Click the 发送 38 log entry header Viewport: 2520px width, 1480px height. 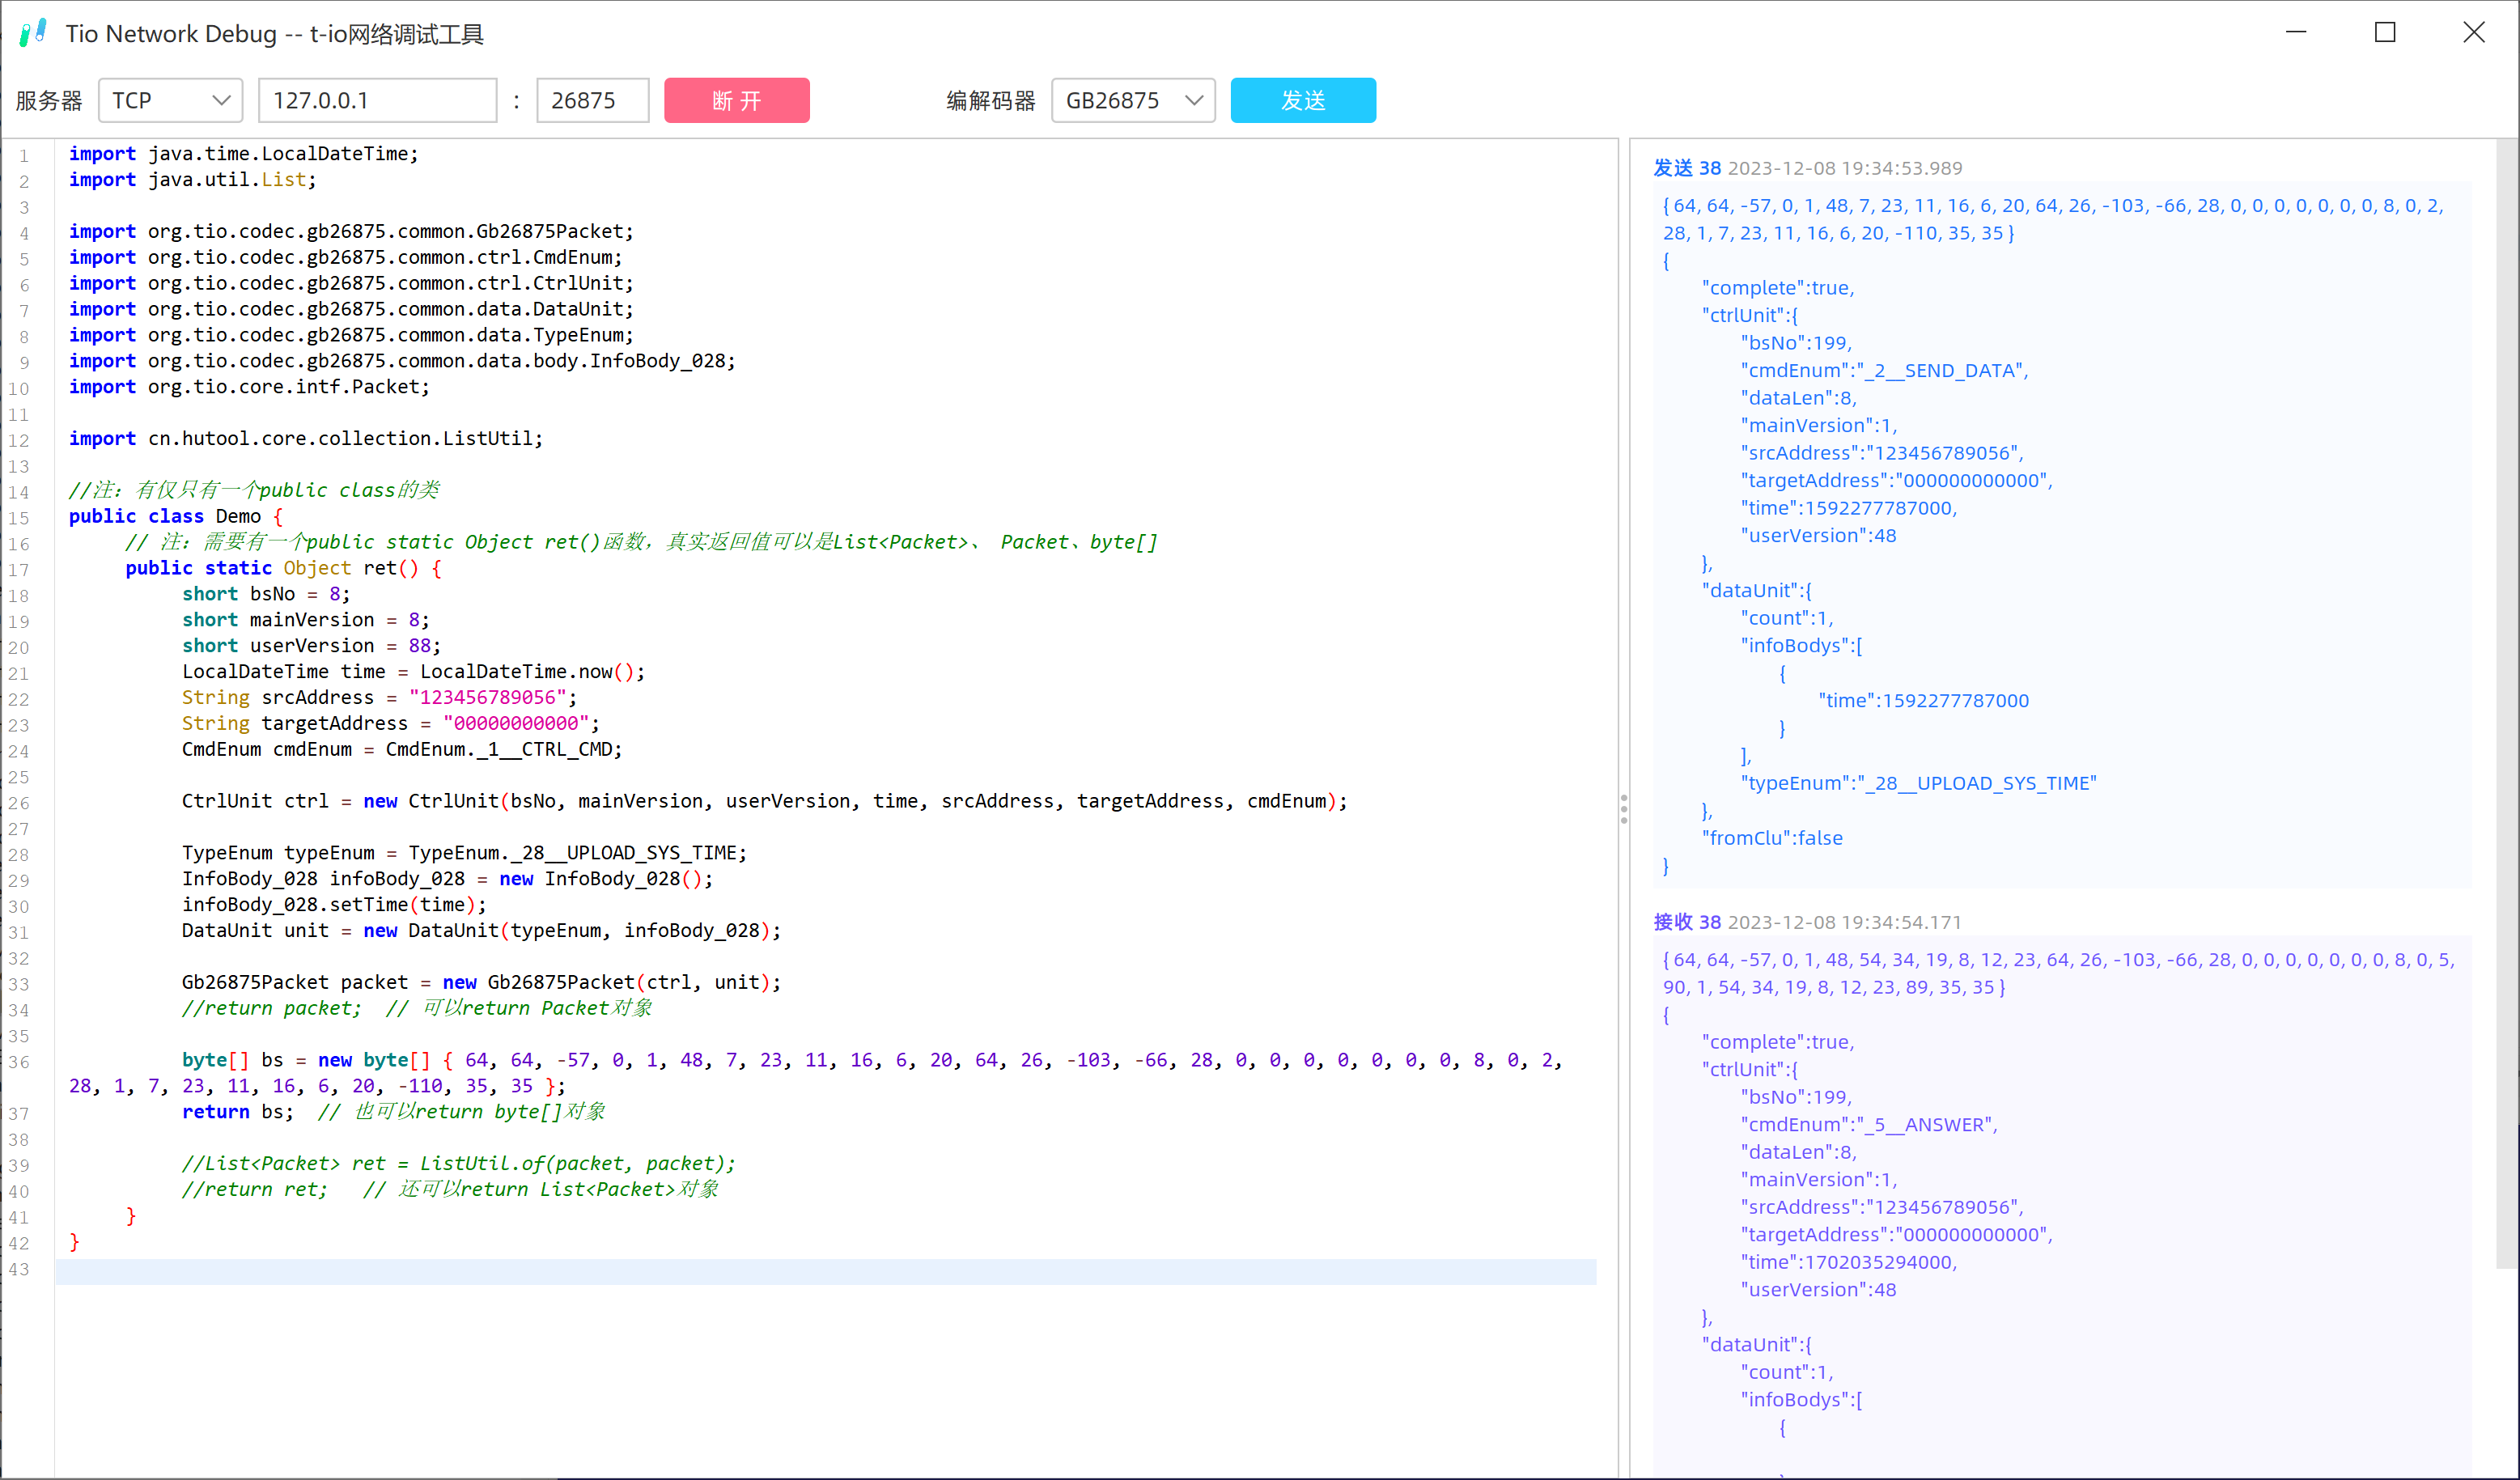point(1807,168)
